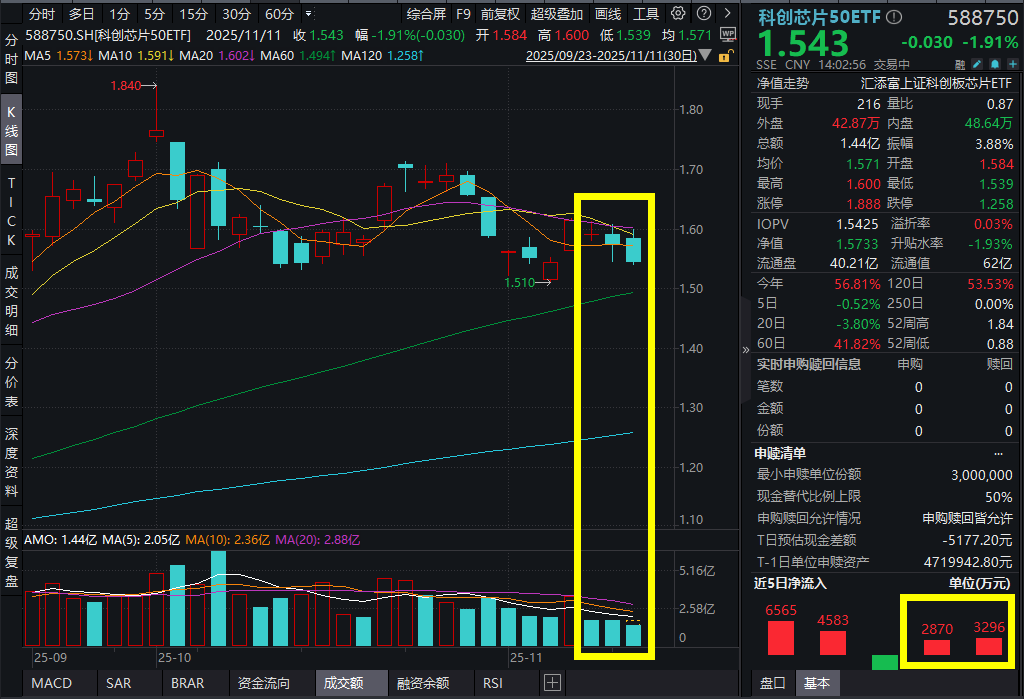Click the settings gear icon in the toolbar
The width and height of the screenshot is (1024, 699).
tap(678, 13)
